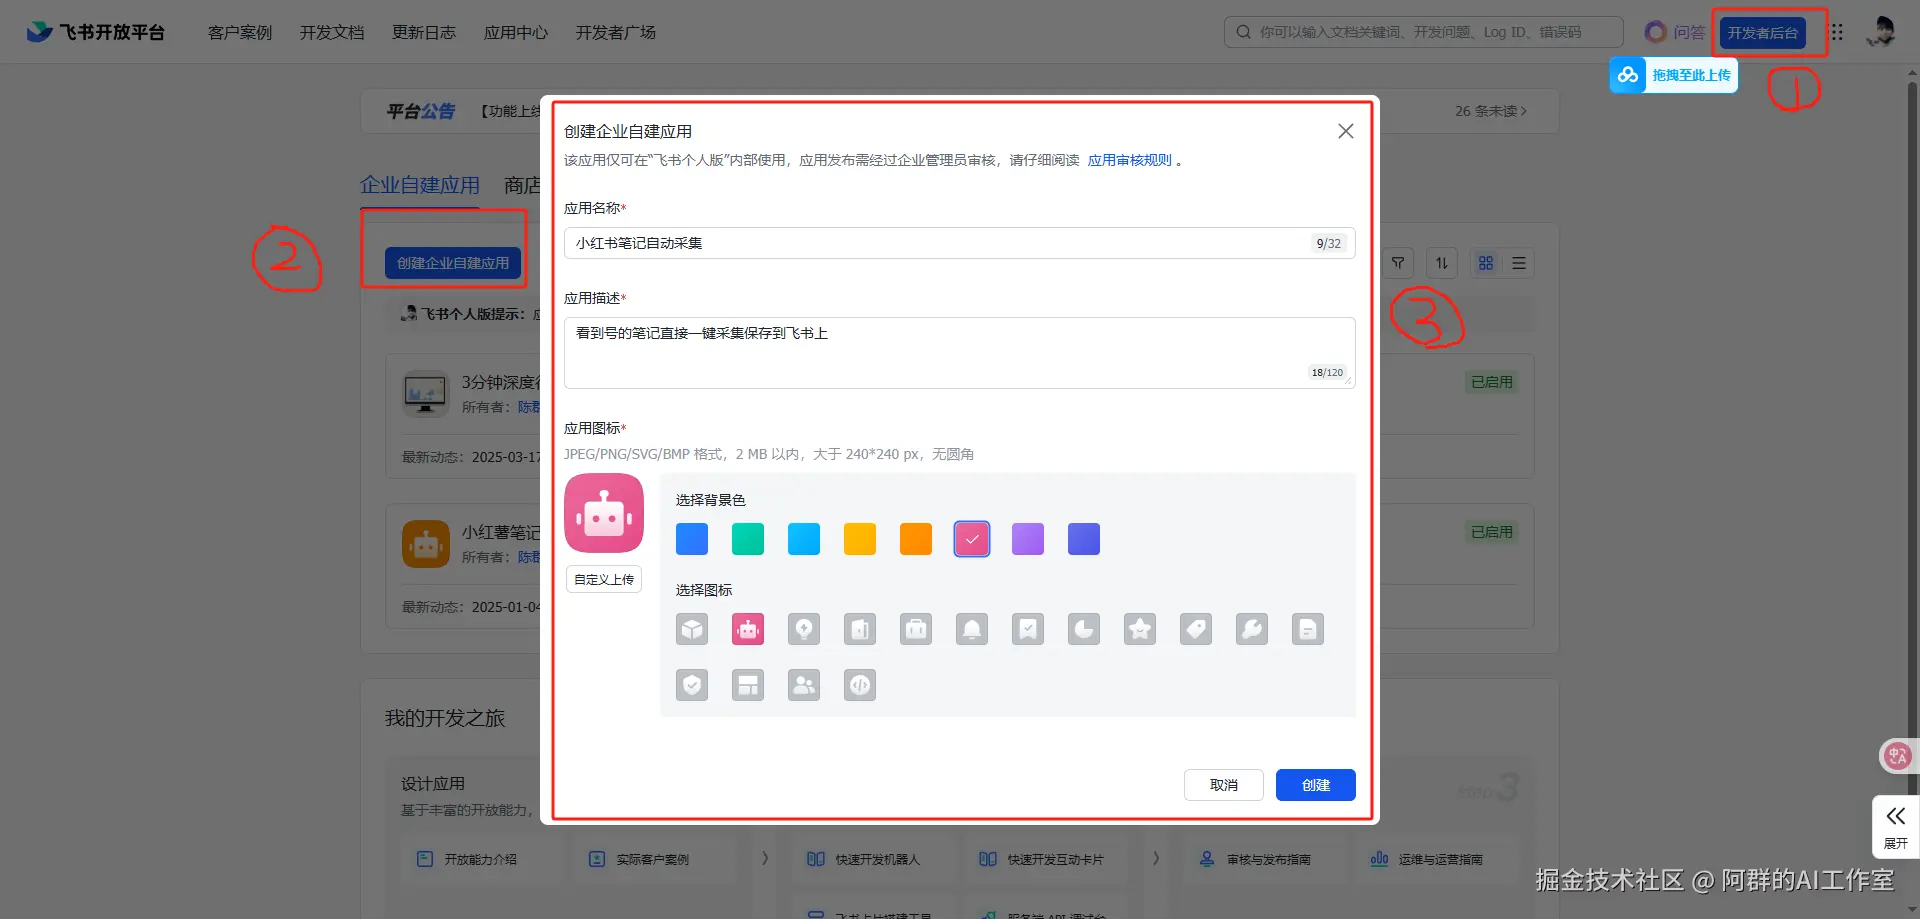The image size is (1920, 919).
Task: Select the pink robot app icon
Action: point(748,629)
